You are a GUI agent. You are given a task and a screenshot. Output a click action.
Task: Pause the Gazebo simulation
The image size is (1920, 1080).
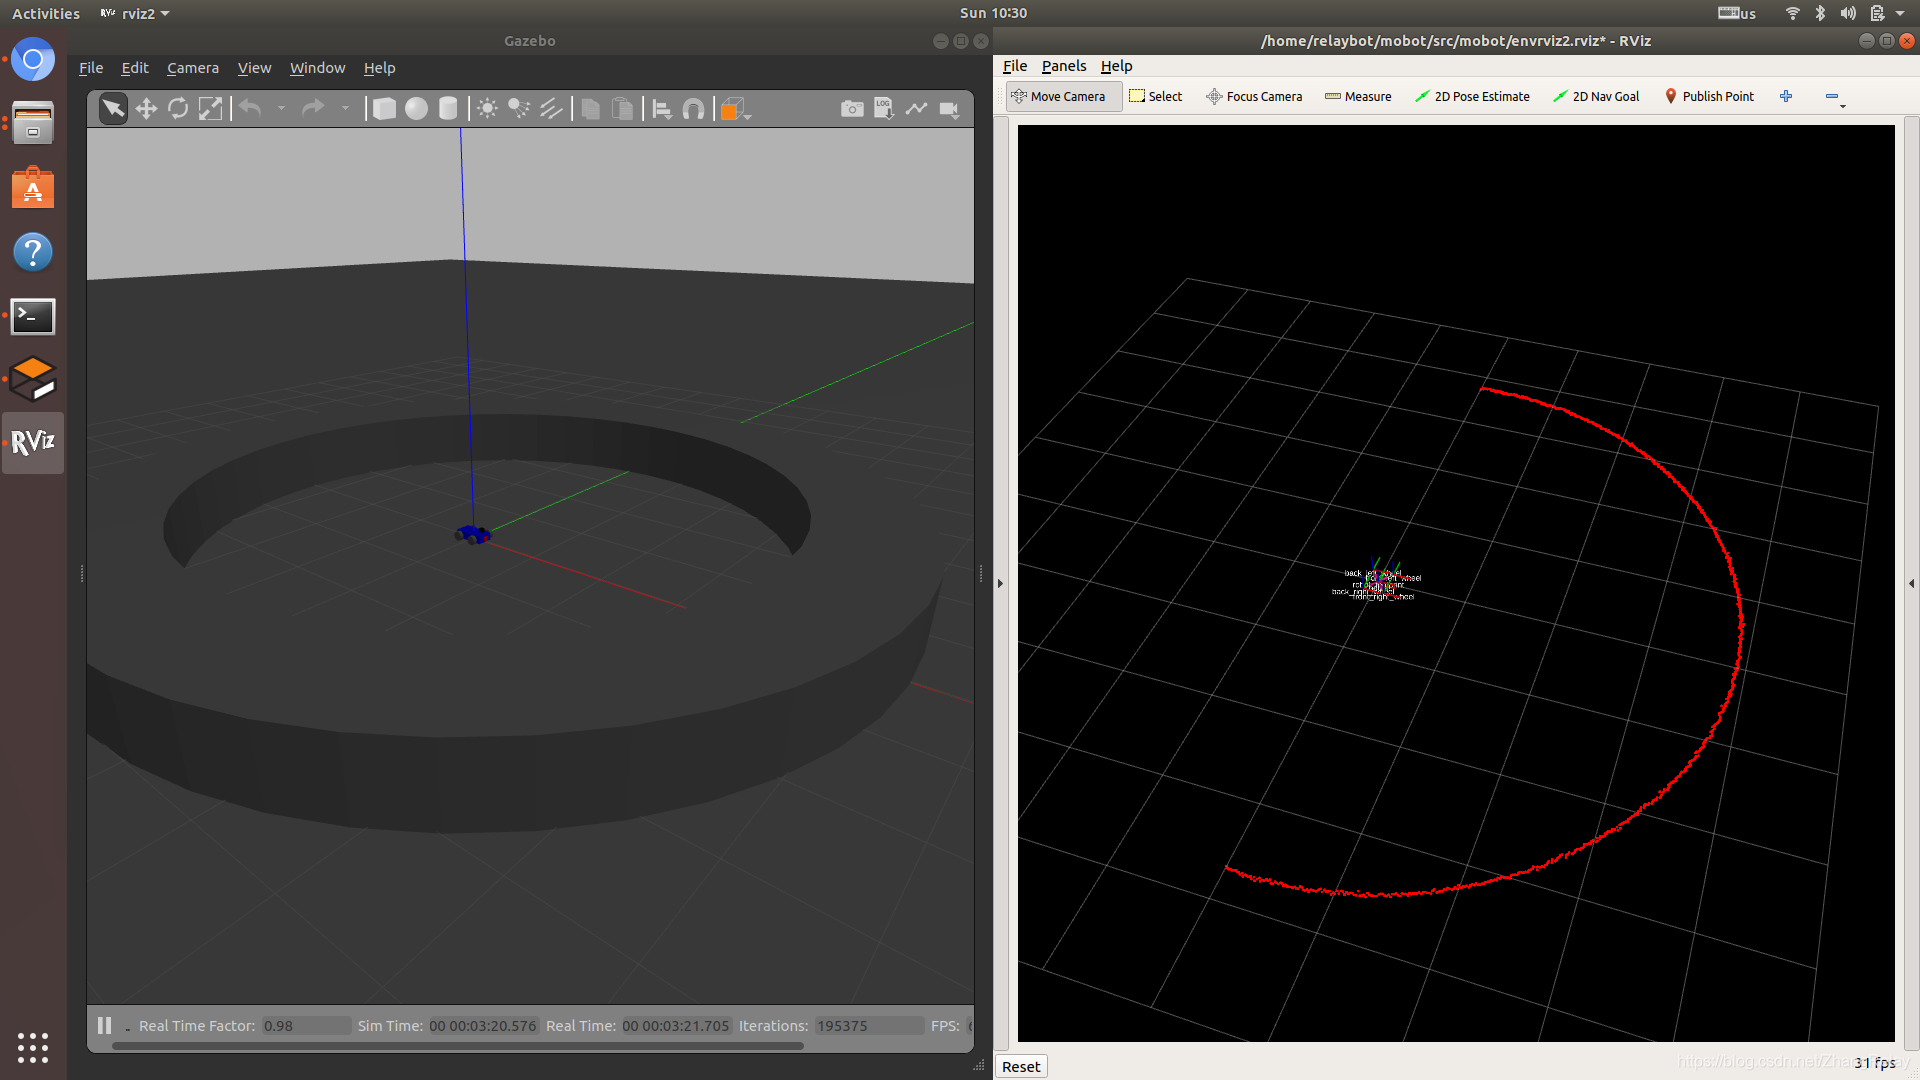point(104,1025)
